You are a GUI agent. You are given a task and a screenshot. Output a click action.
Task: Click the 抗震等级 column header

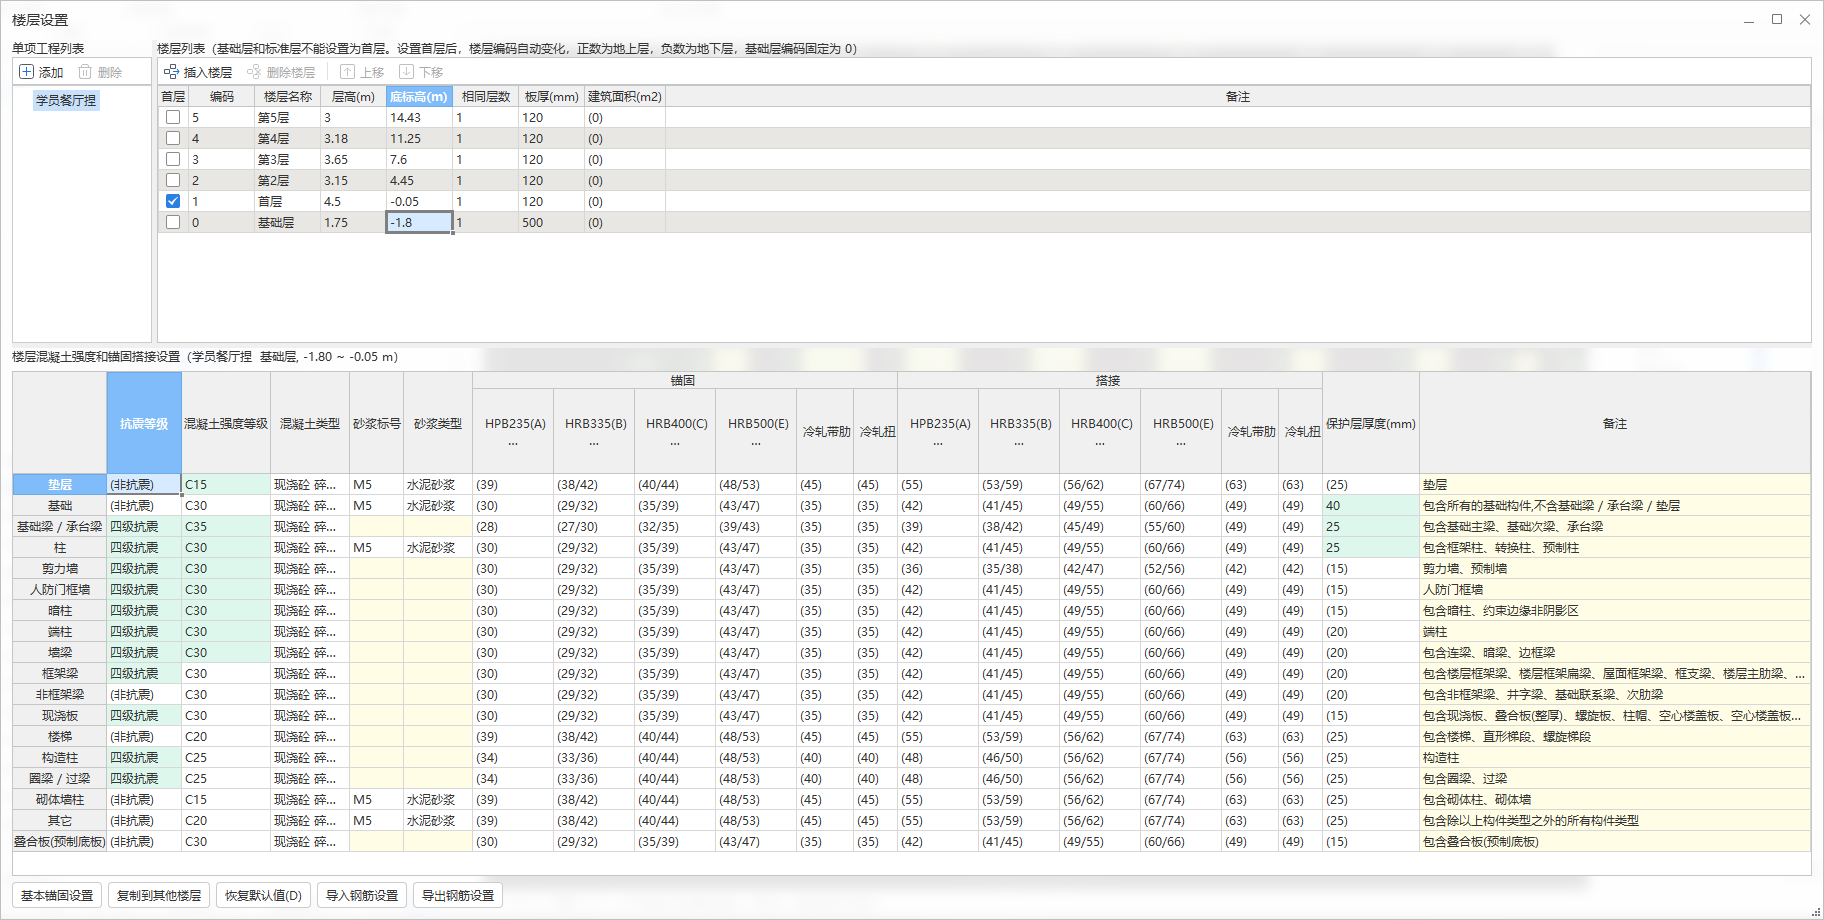144,423
